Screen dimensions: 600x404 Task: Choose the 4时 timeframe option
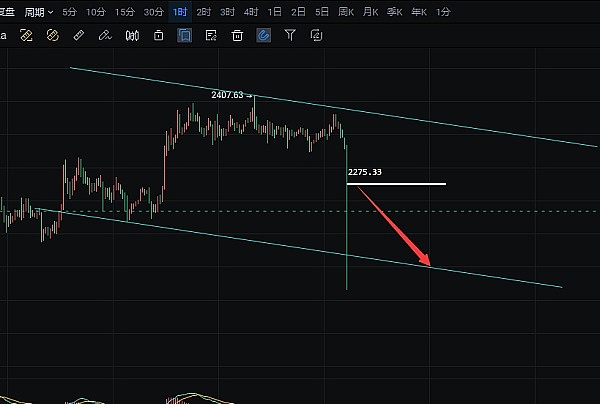250,12
